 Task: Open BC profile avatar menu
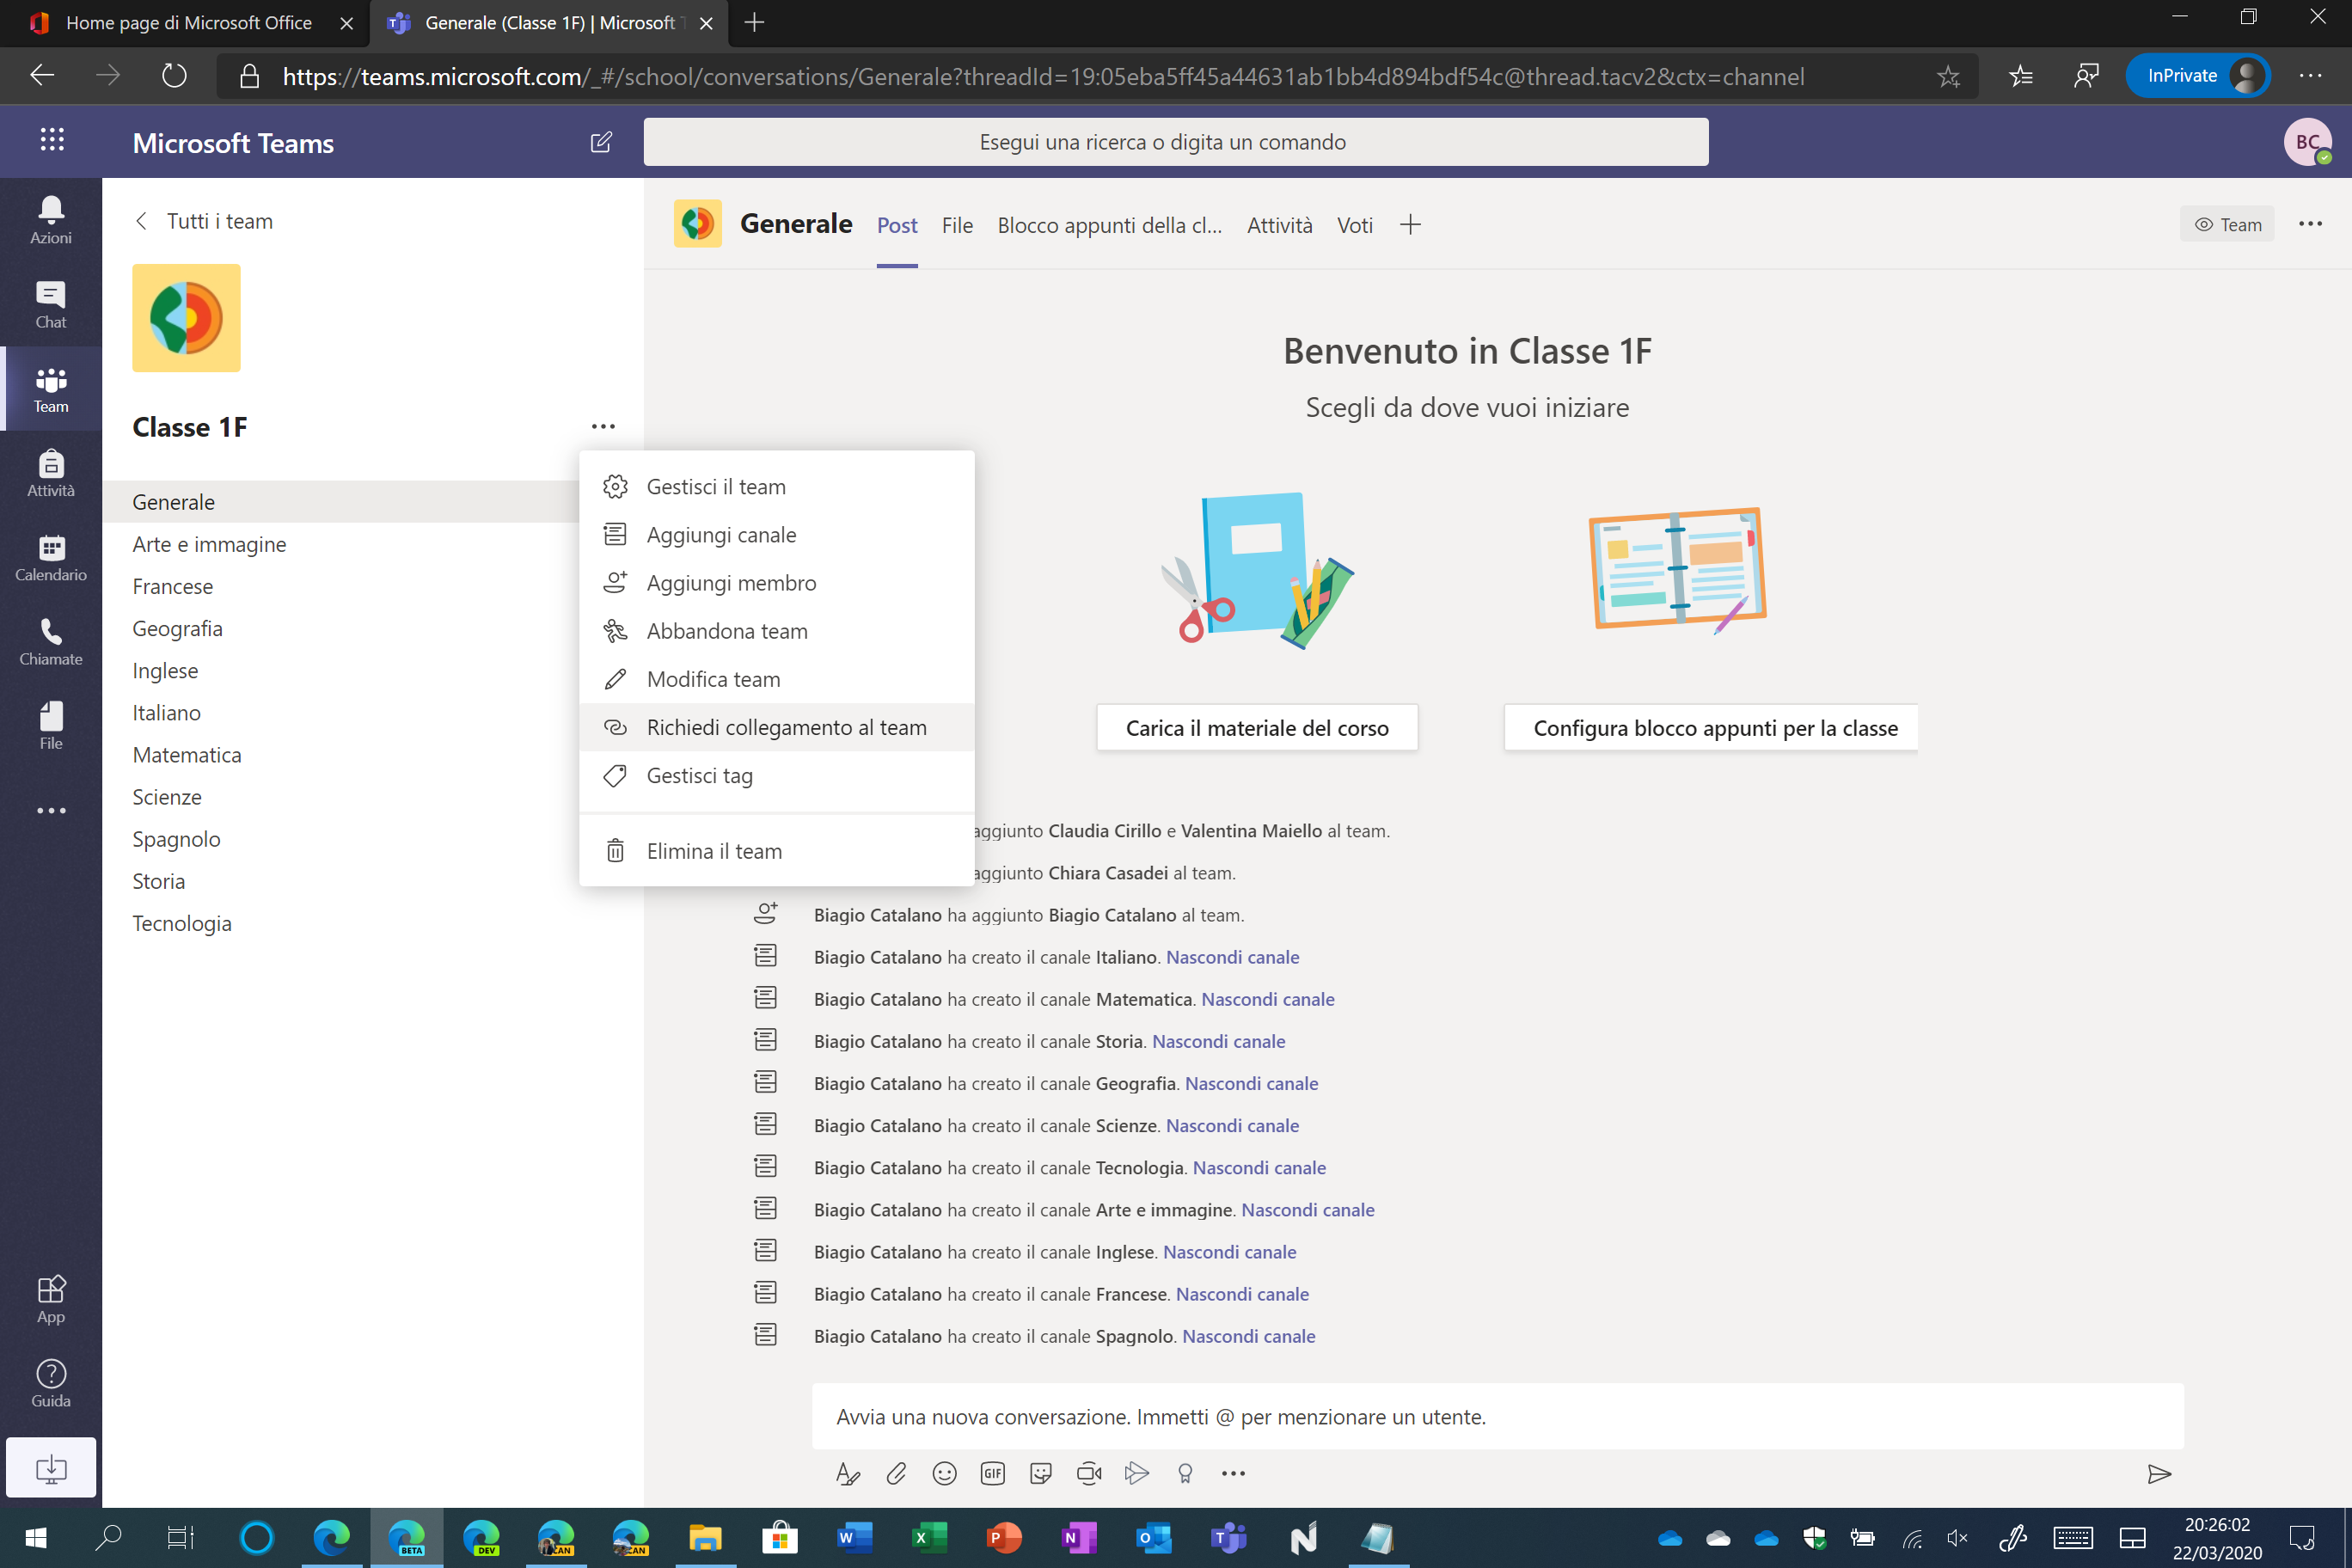[2307, 142]
